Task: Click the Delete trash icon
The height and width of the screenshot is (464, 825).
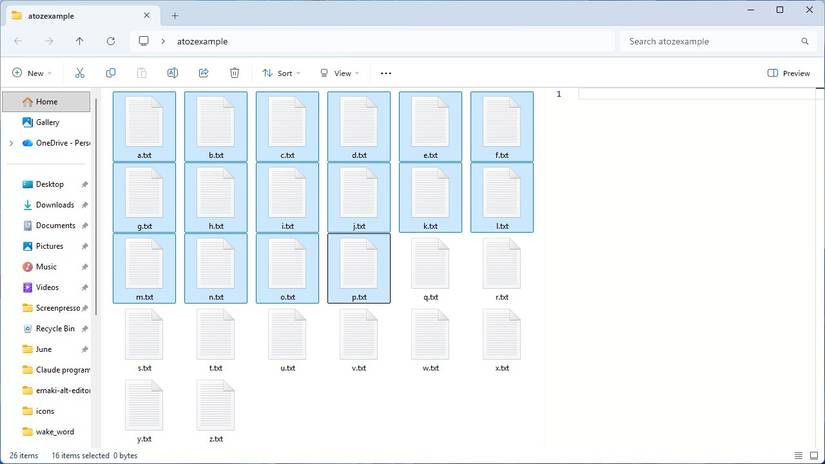Action: 235,73
